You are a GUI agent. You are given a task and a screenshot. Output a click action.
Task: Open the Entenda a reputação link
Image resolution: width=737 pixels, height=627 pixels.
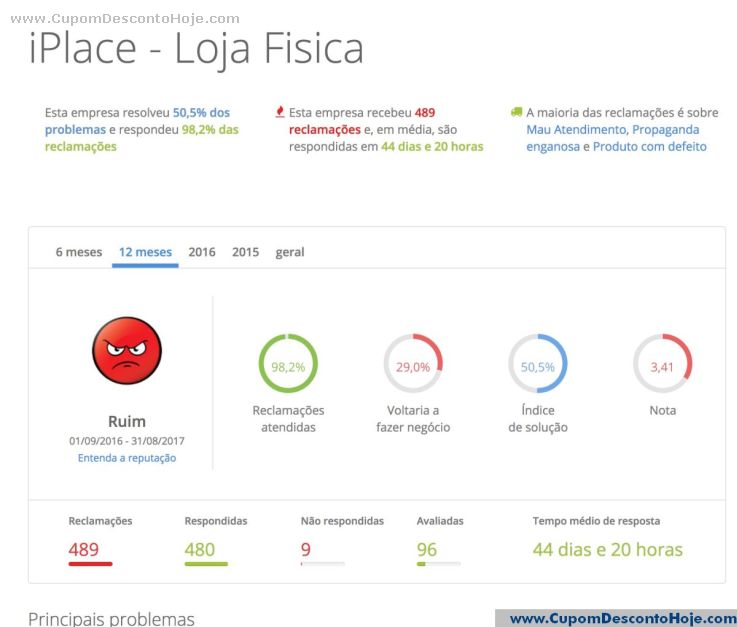coord(127,458)
